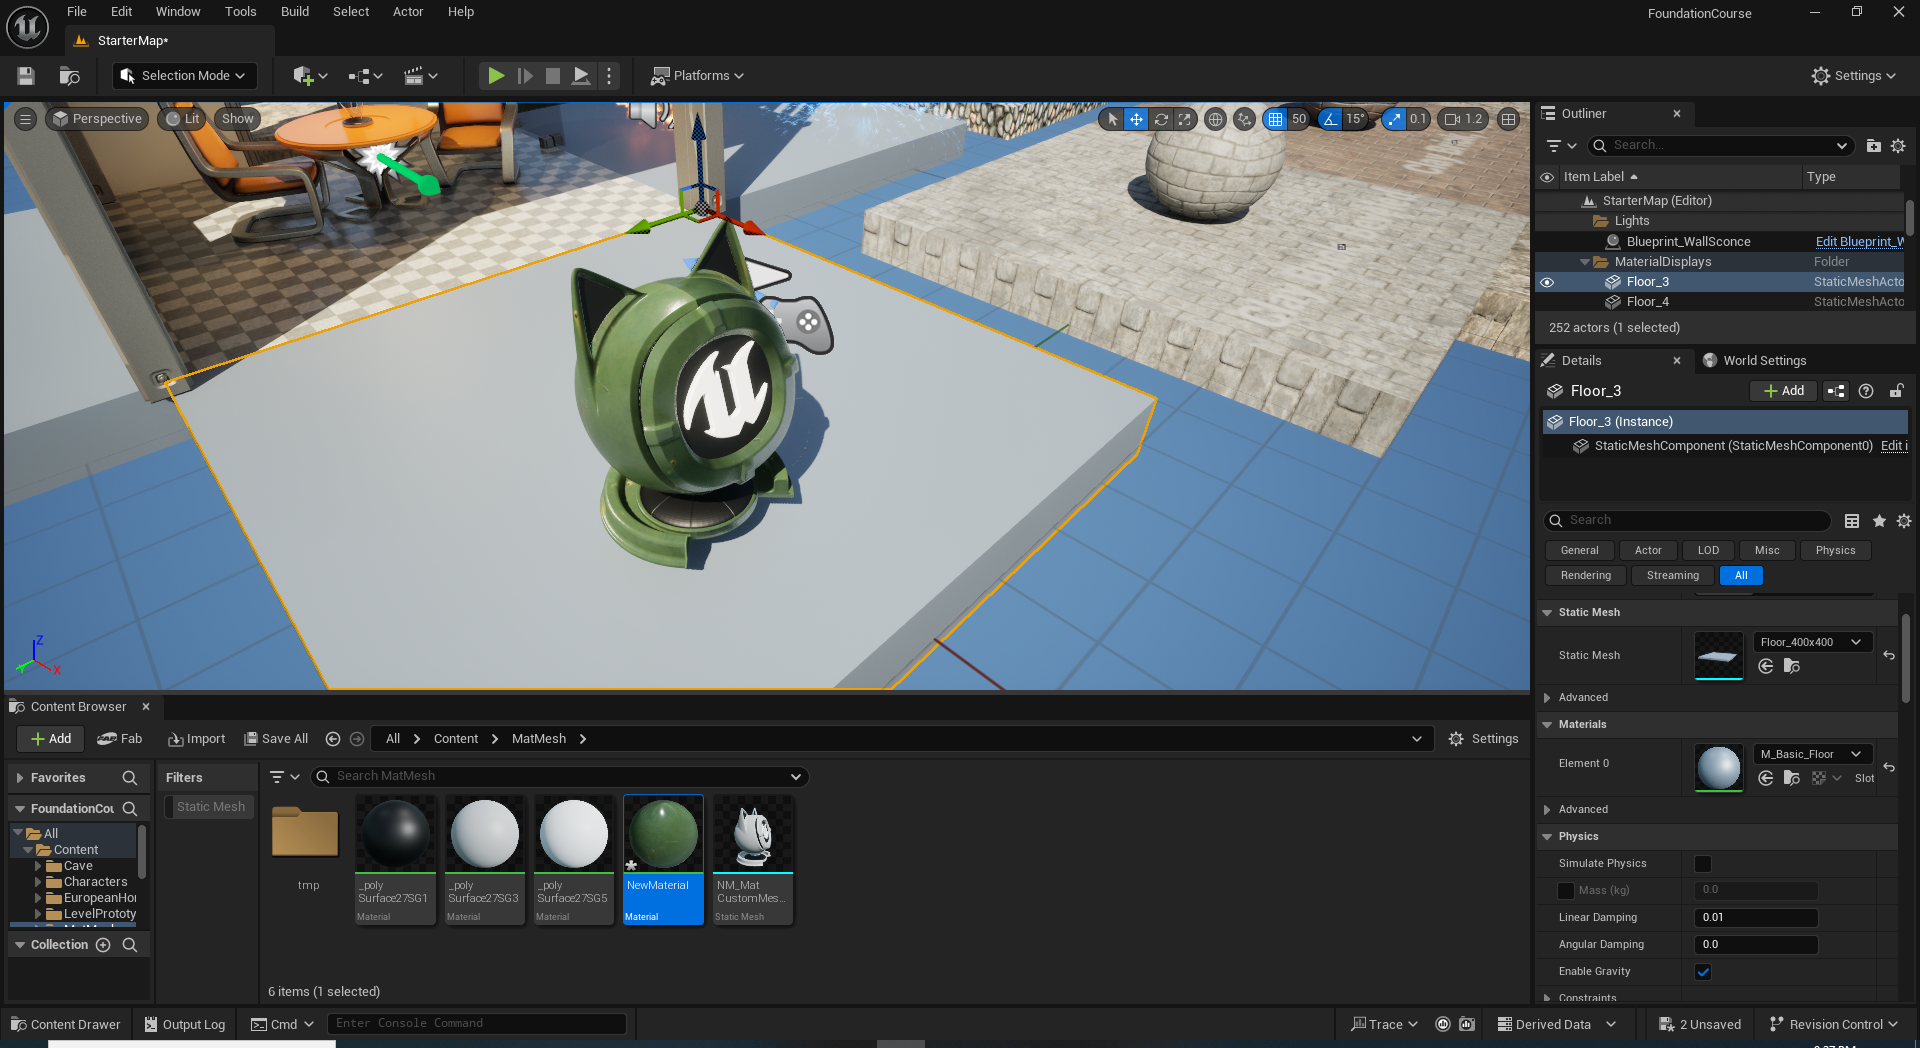Open the Actor menu
Screen dimensions: 1920x1048
coord(408,12)
